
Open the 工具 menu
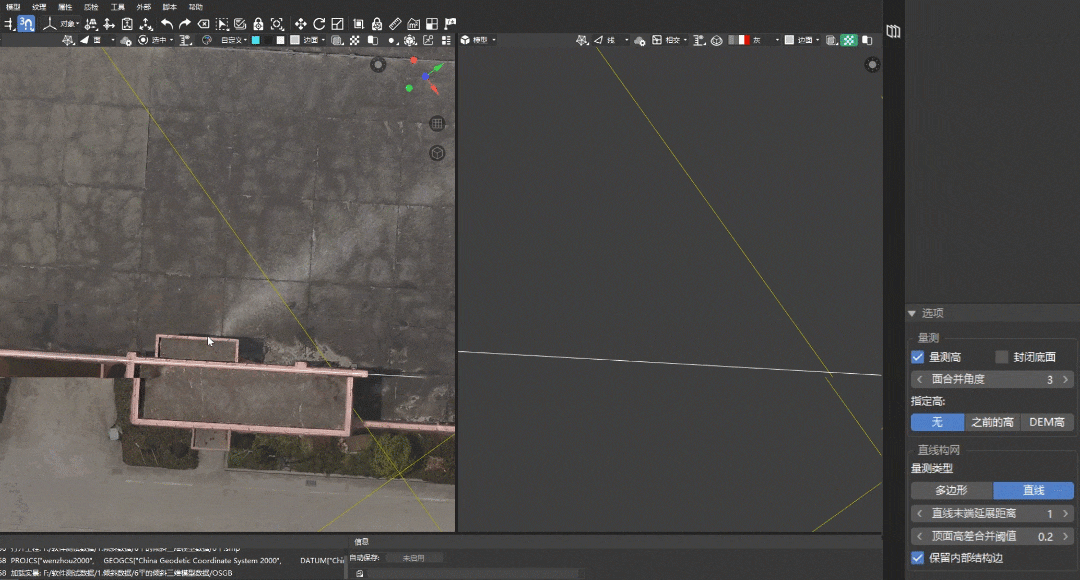point(118,7)
